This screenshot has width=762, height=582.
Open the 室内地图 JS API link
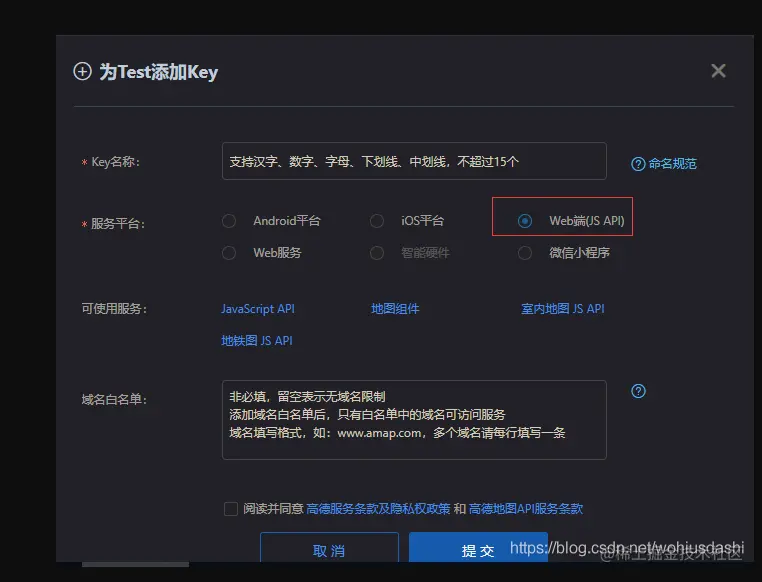(563, 309)
